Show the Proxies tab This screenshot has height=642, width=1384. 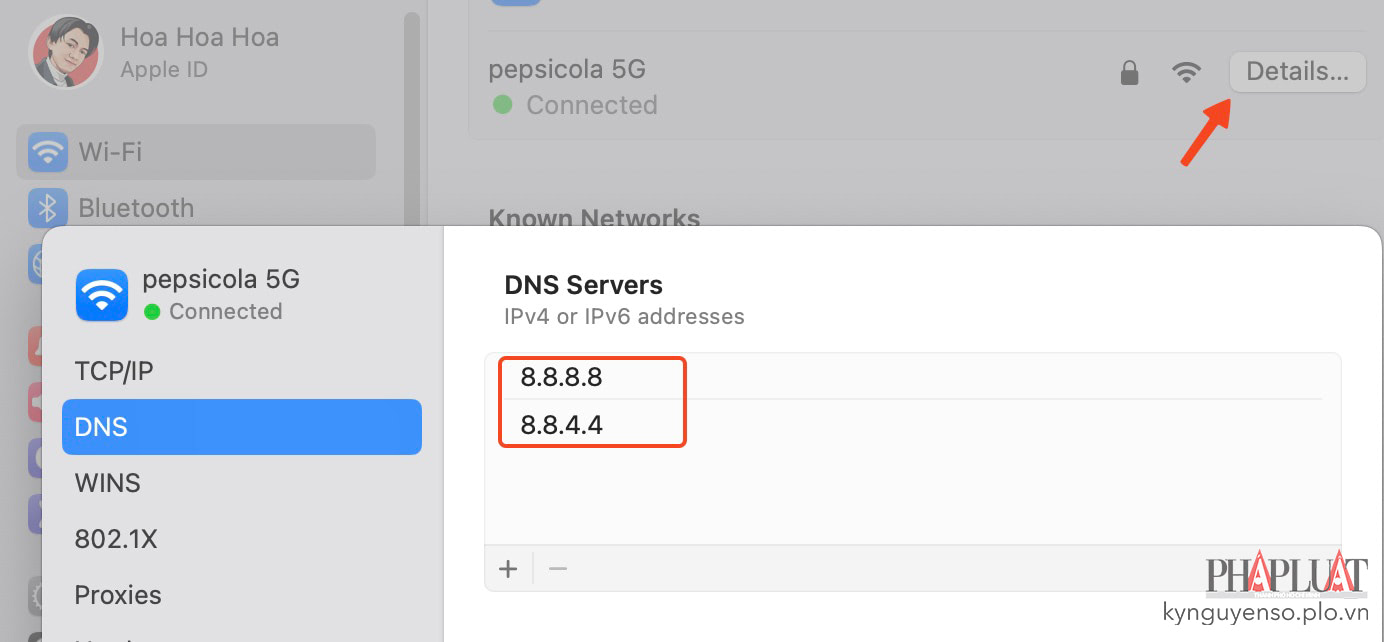[118, 595]
